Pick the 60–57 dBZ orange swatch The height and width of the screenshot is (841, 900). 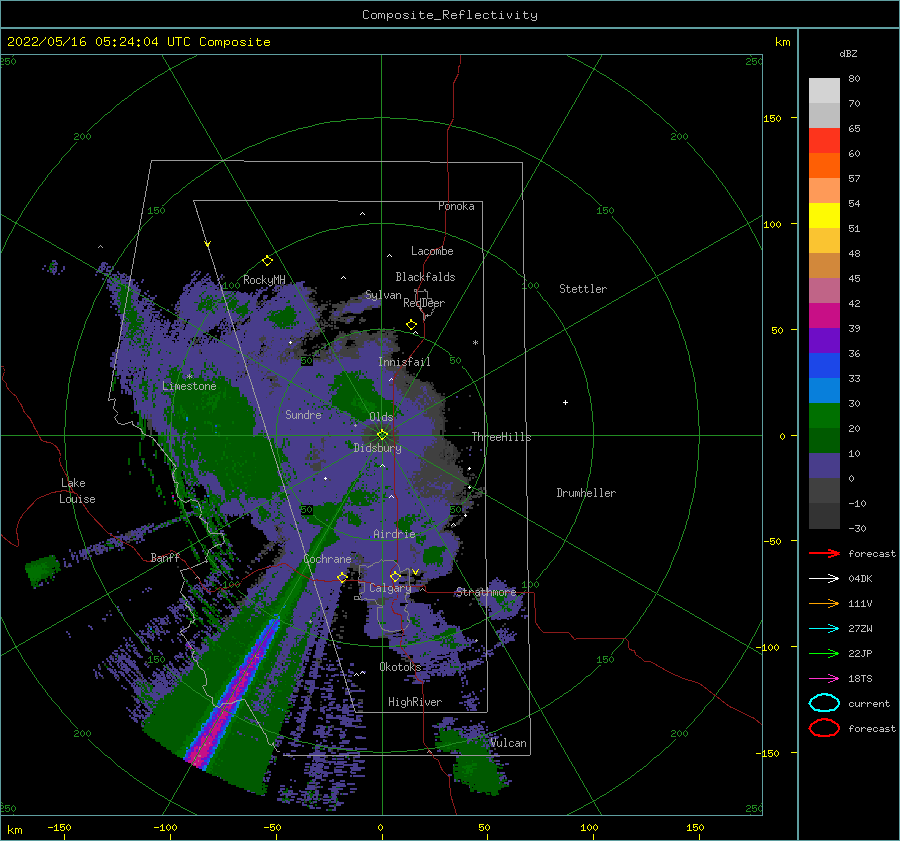point(824,165)
